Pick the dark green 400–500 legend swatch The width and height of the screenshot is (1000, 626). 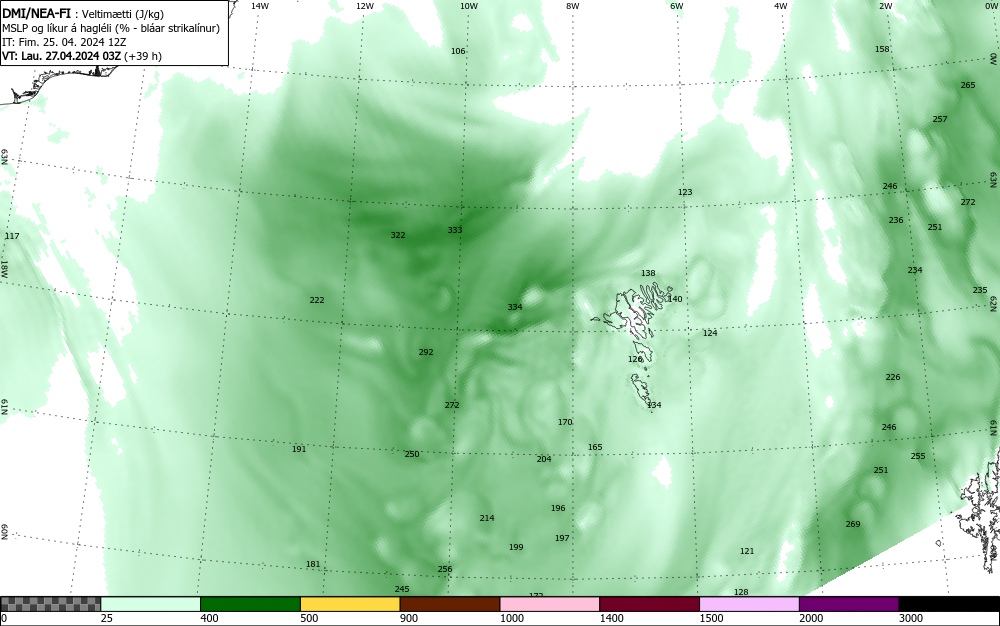(x=250, y=604)
